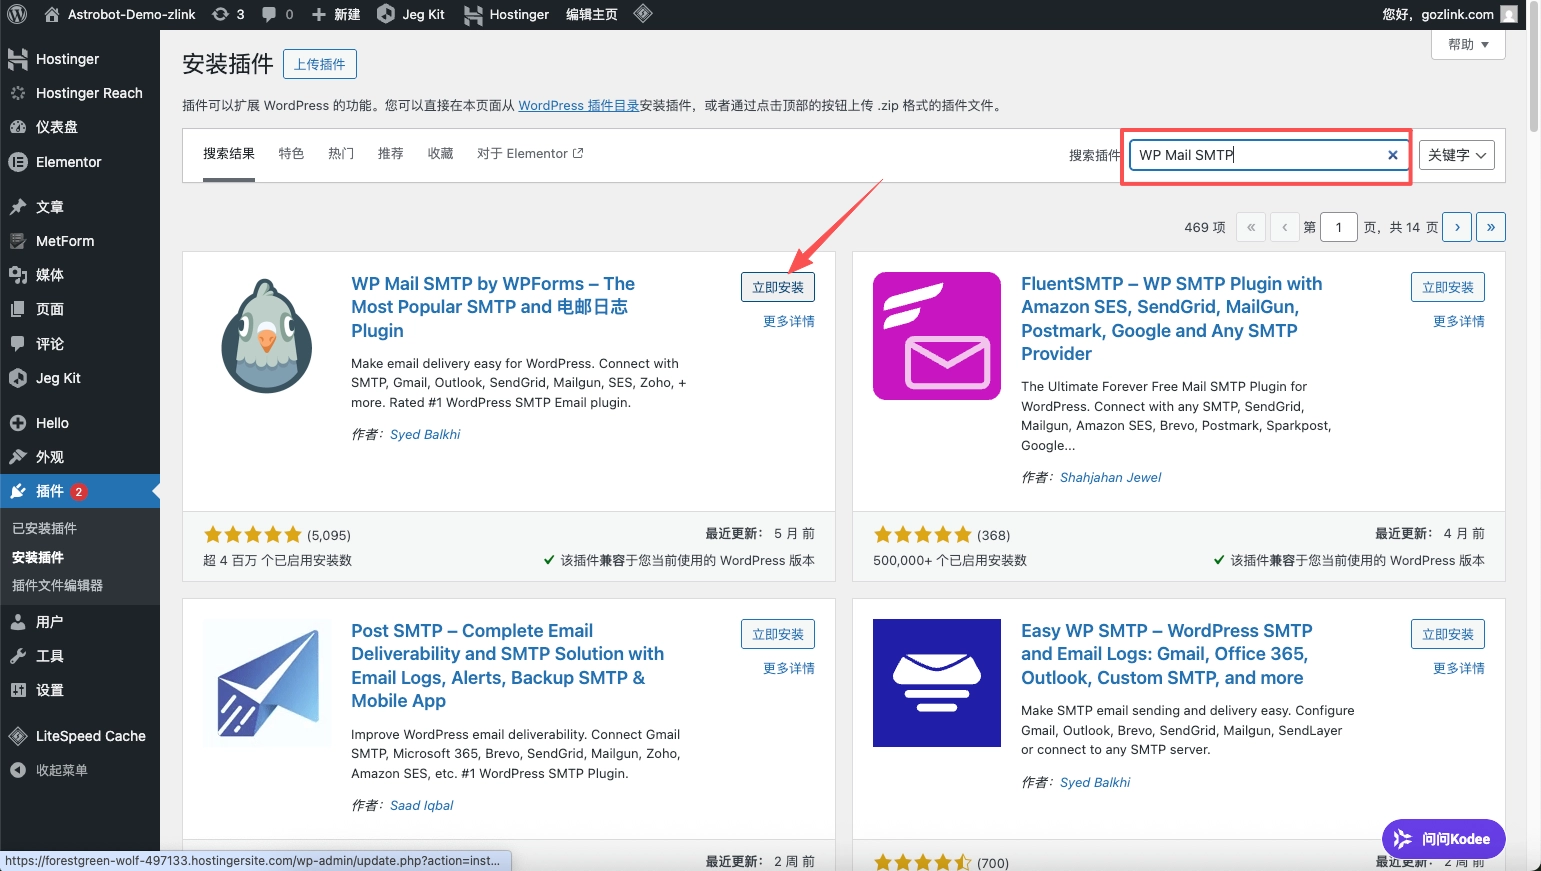Switch to 推荐 tab
This screenshot has width=1541, height=871.
click(391, 154)
